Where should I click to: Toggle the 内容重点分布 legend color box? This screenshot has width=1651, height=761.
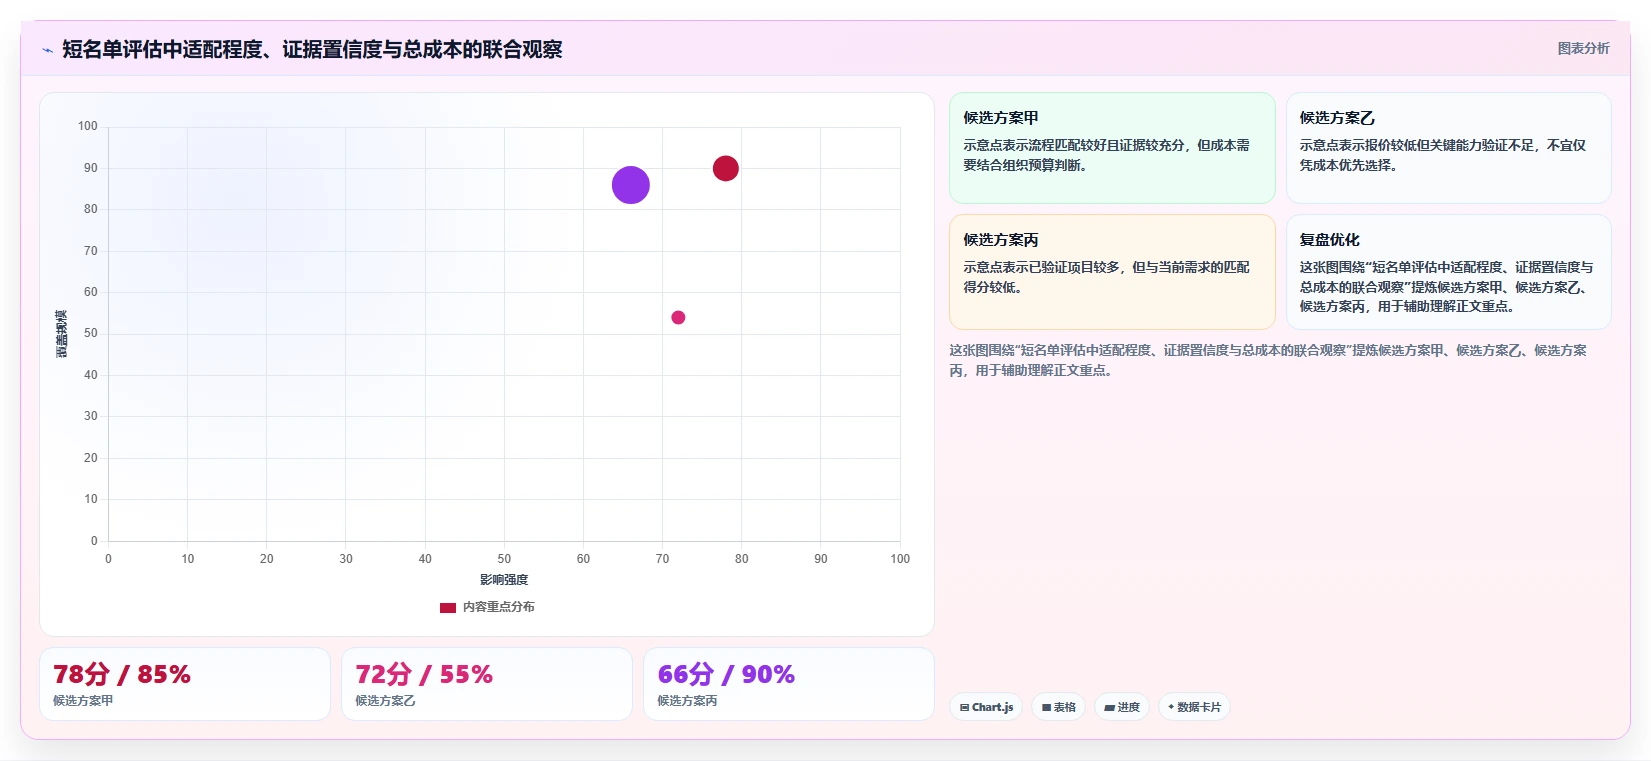(x=448, y=607)
